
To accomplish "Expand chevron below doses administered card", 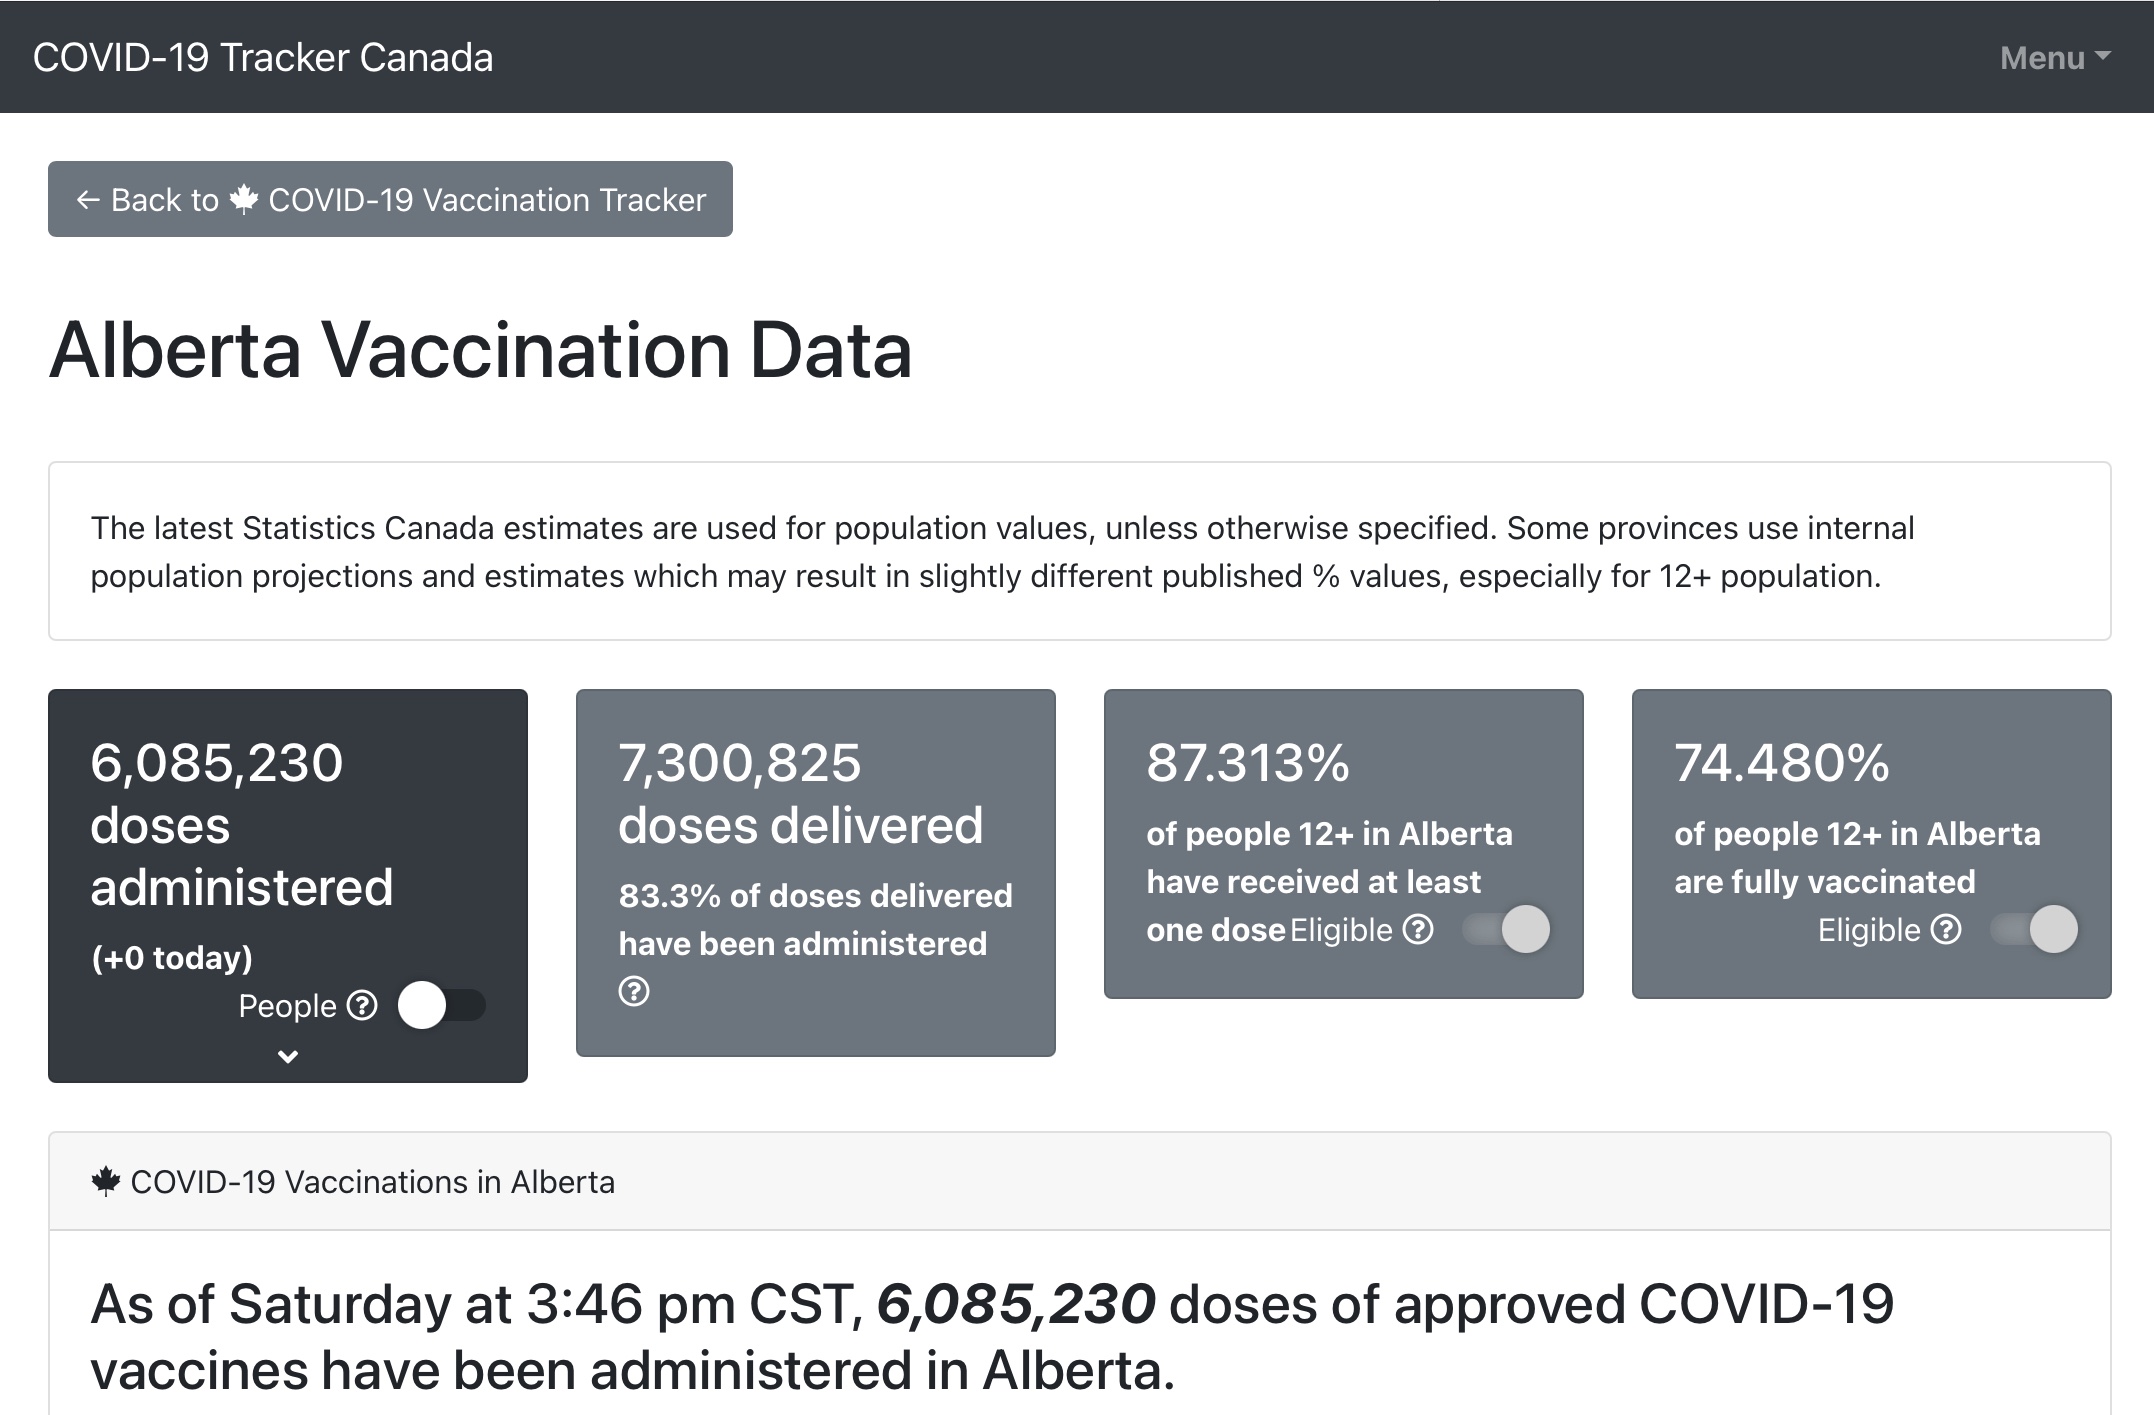I will point(288,1056).
